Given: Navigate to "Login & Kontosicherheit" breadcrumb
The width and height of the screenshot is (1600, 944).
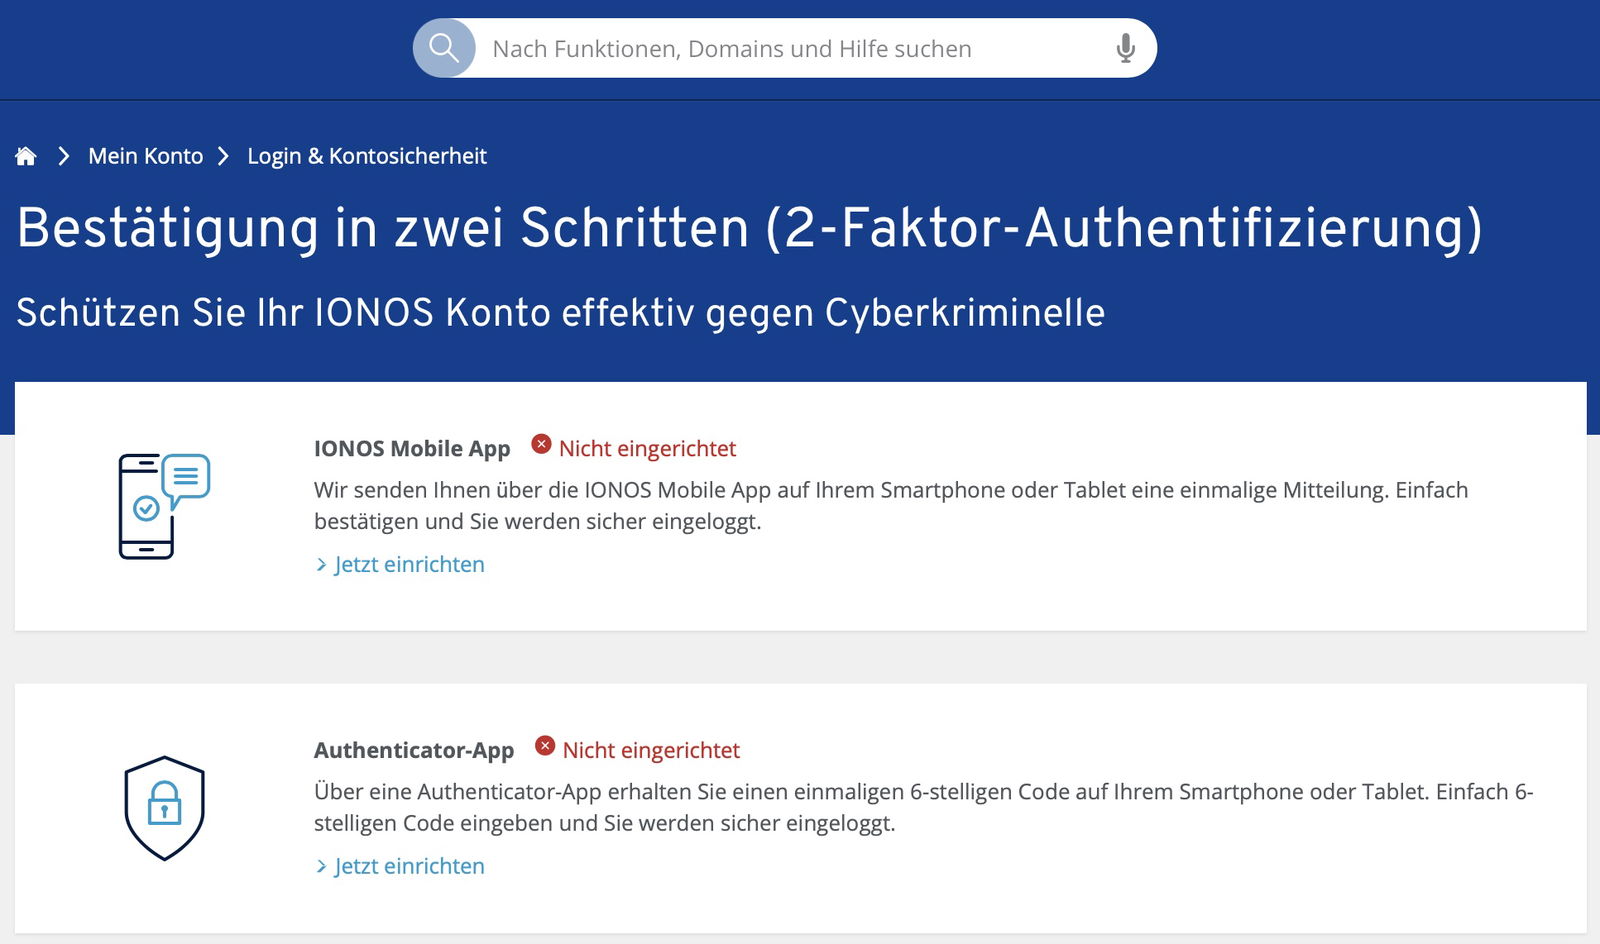Looking at the screenshot, I should (x=367, y=156).
